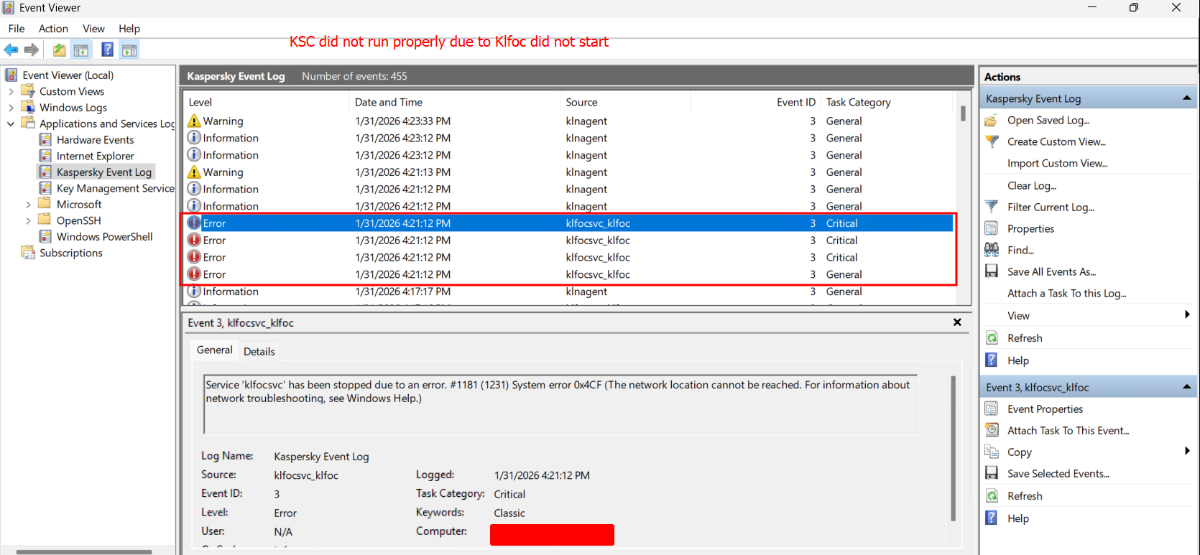Click the blue Help question-mark toolbar icon

click(x=107, y=49)
